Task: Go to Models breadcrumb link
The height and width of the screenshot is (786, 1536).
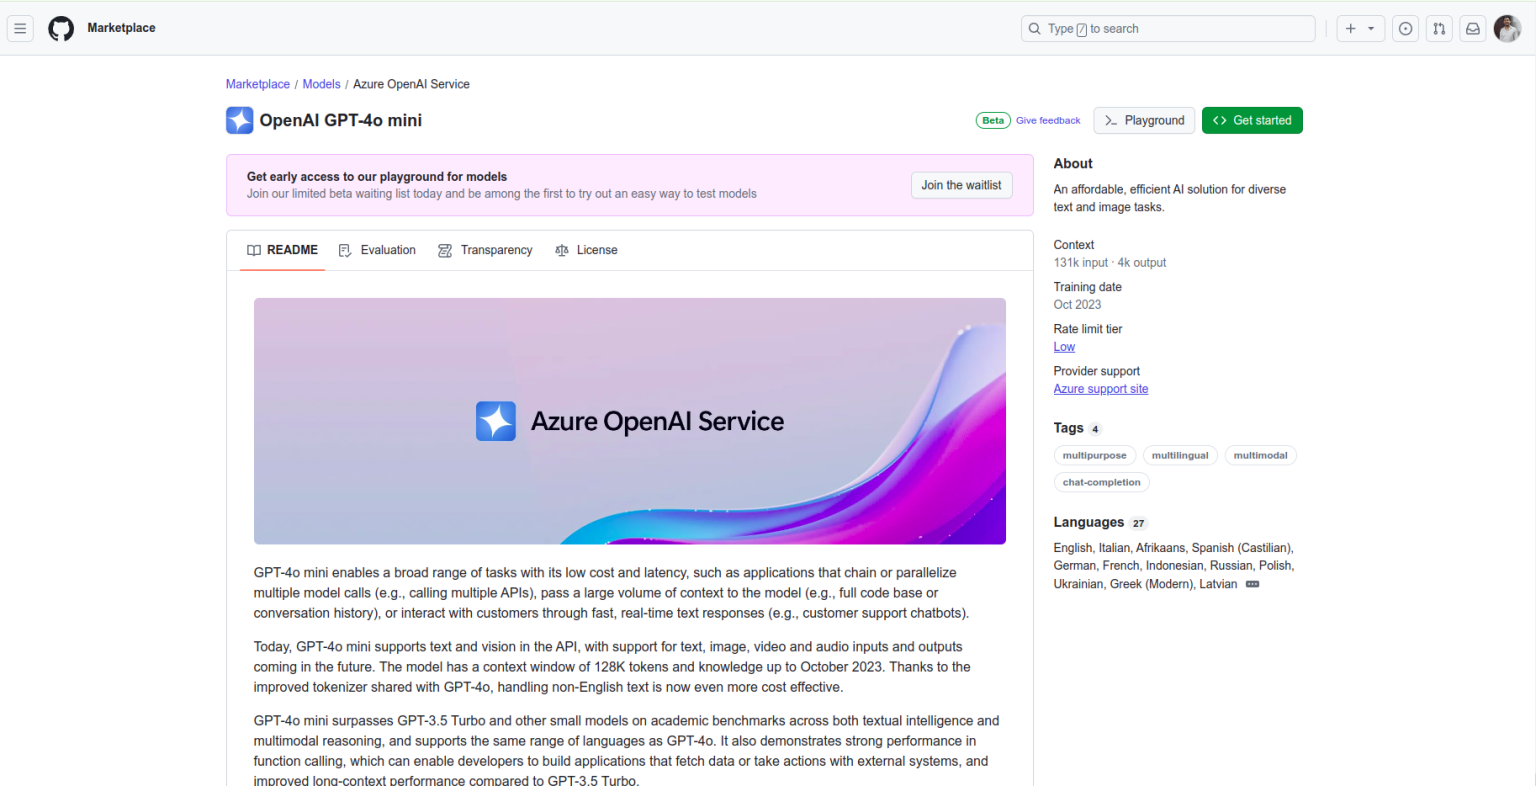Action: click(x=321, y=84)
